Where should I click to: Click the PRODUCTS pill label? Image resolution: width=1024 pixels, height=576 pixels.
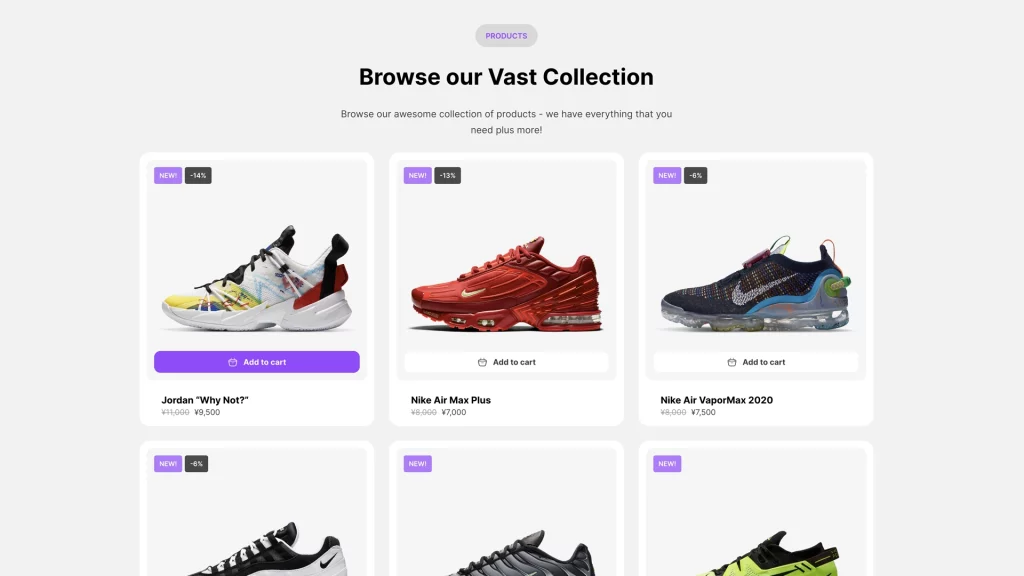(506, 36)
